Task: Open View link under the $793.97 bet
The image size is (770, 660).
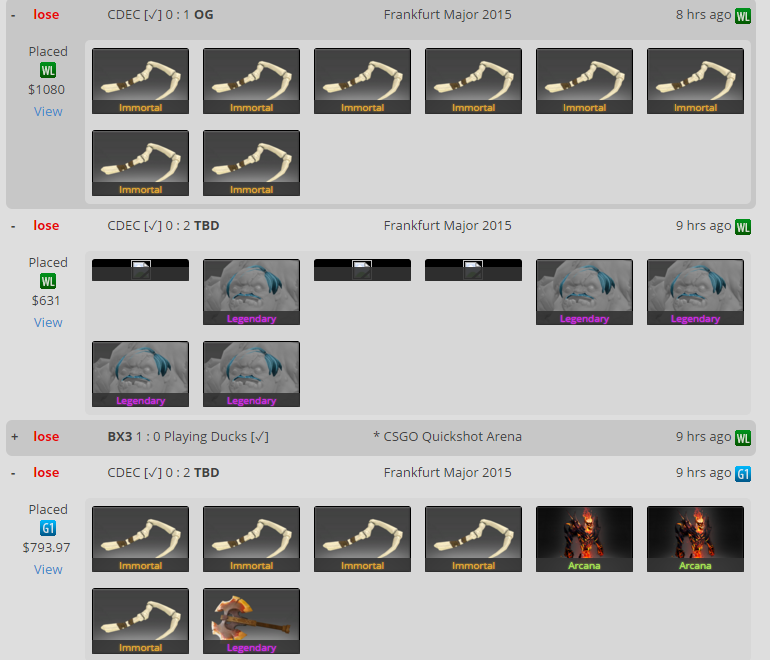Action: pos(48,570)
